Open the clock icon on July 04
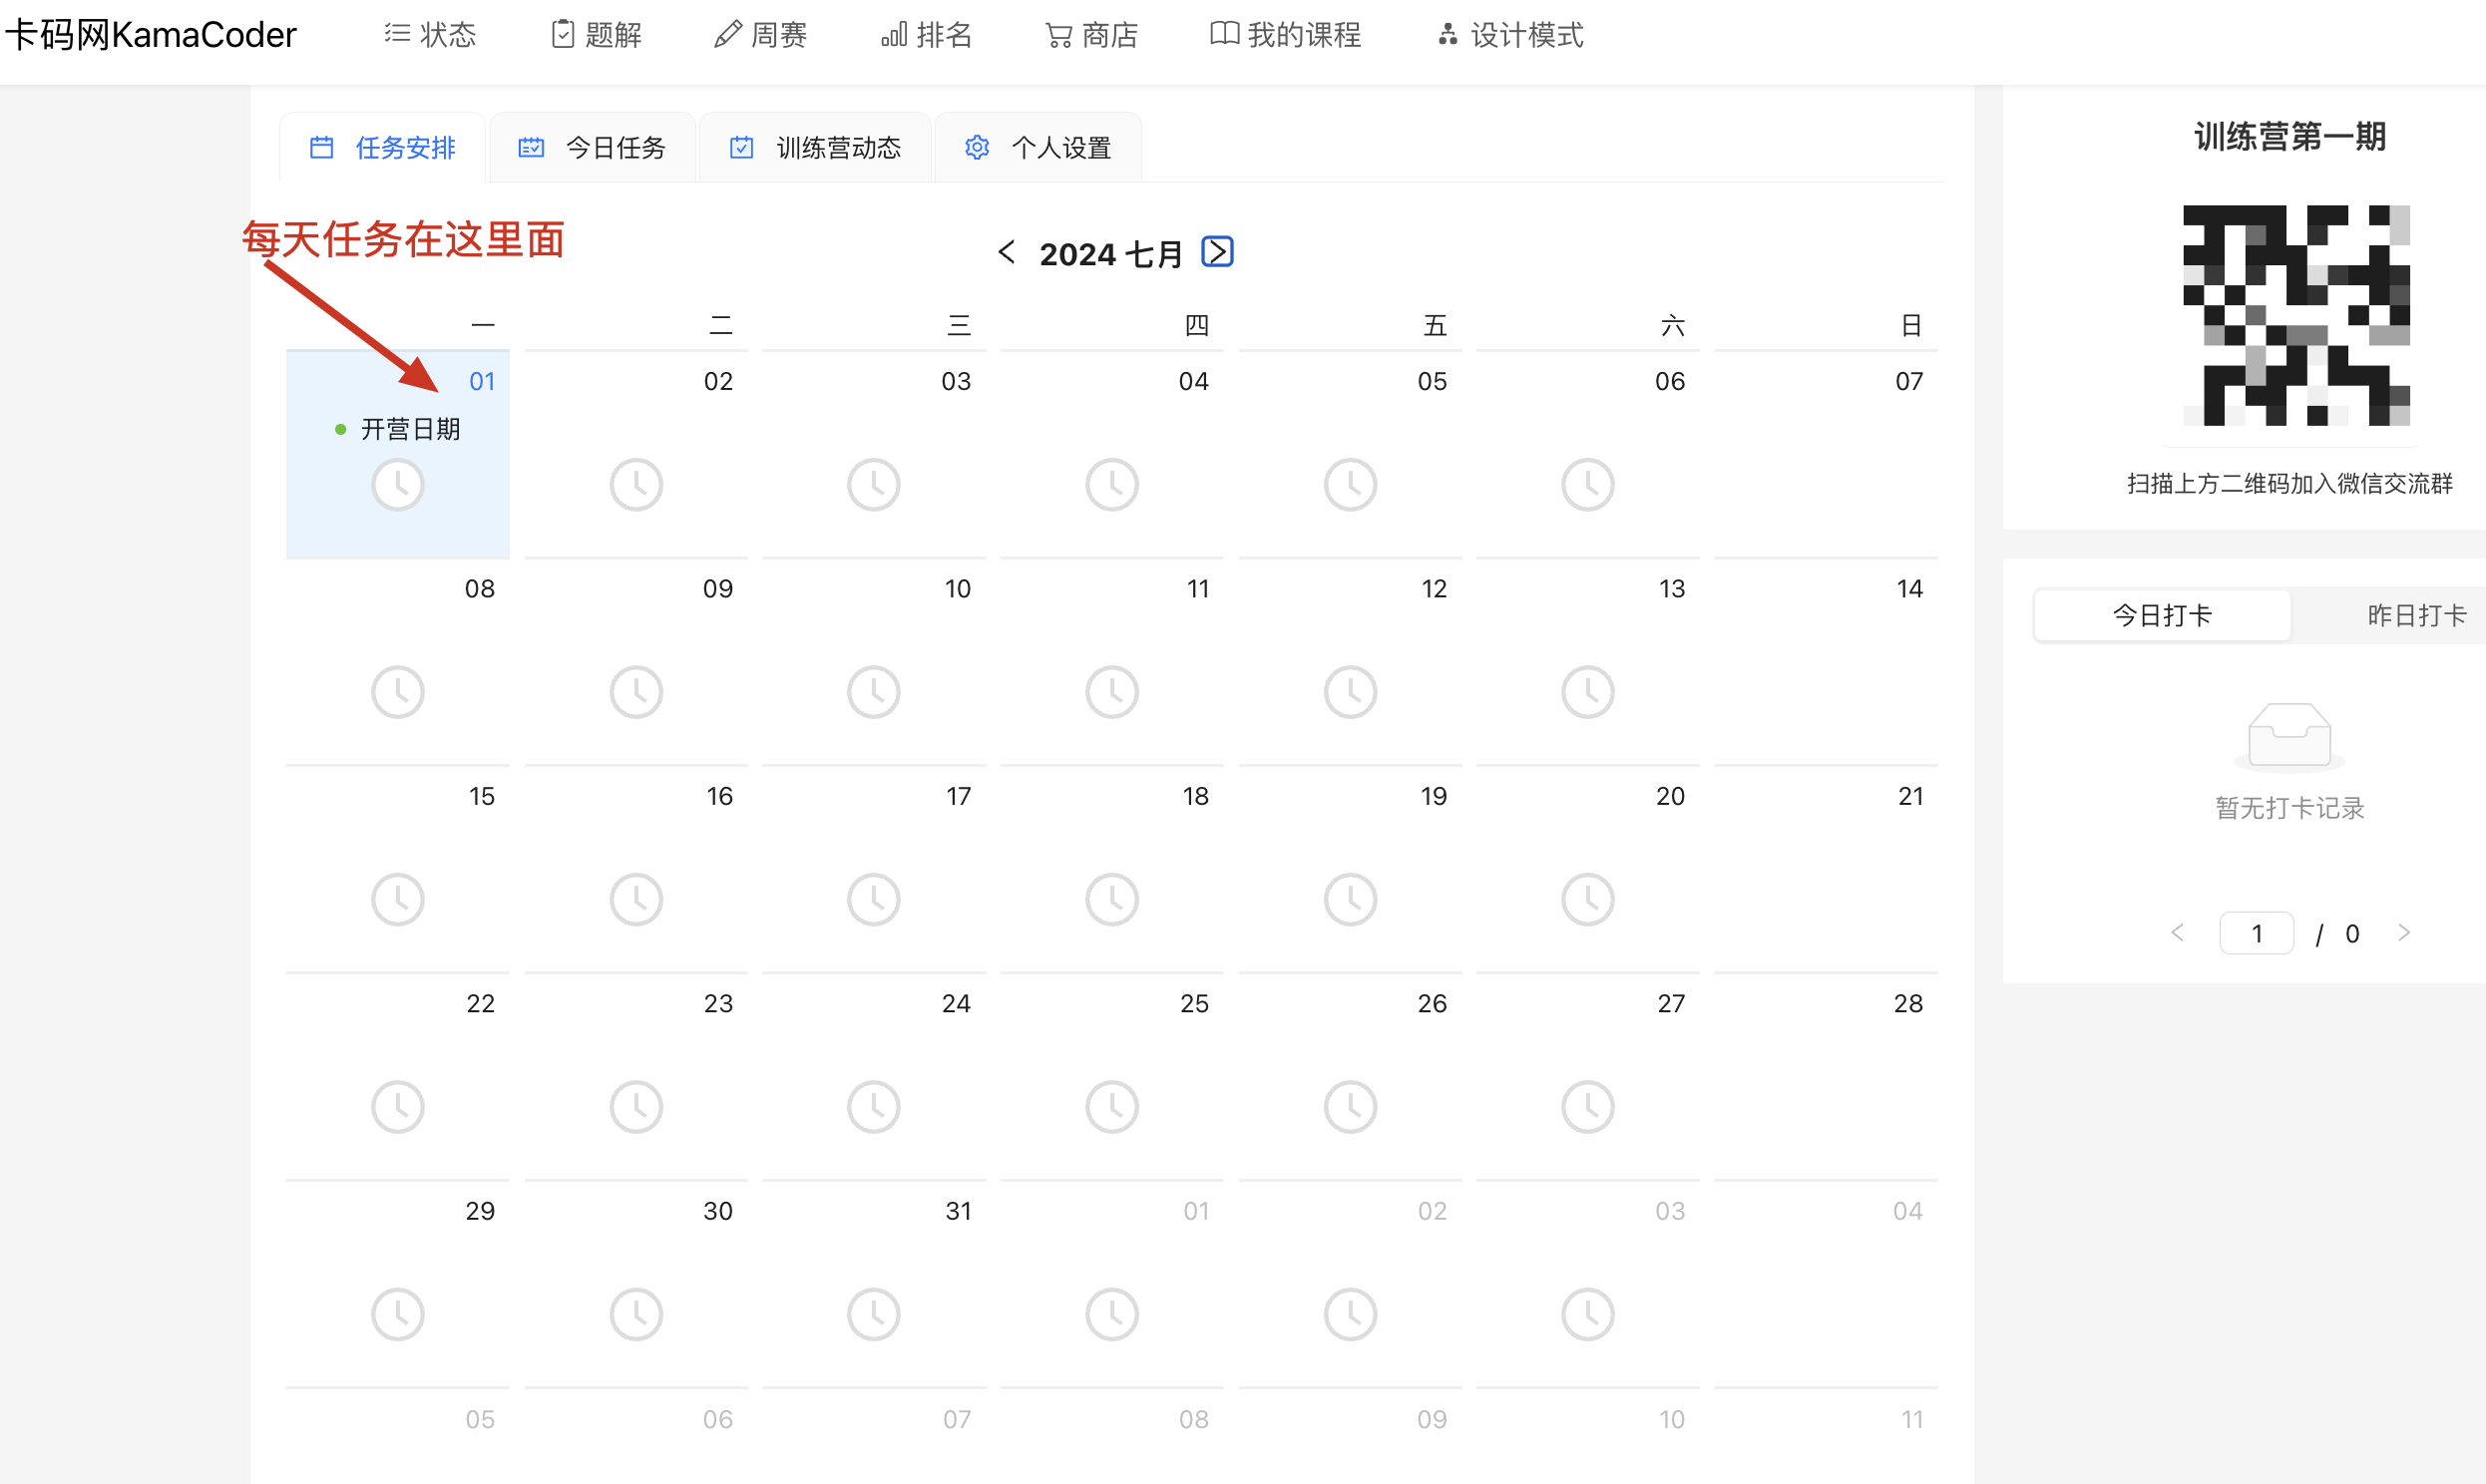The width and height of the screenshot is (2486, 1484). pos(1112,485)
